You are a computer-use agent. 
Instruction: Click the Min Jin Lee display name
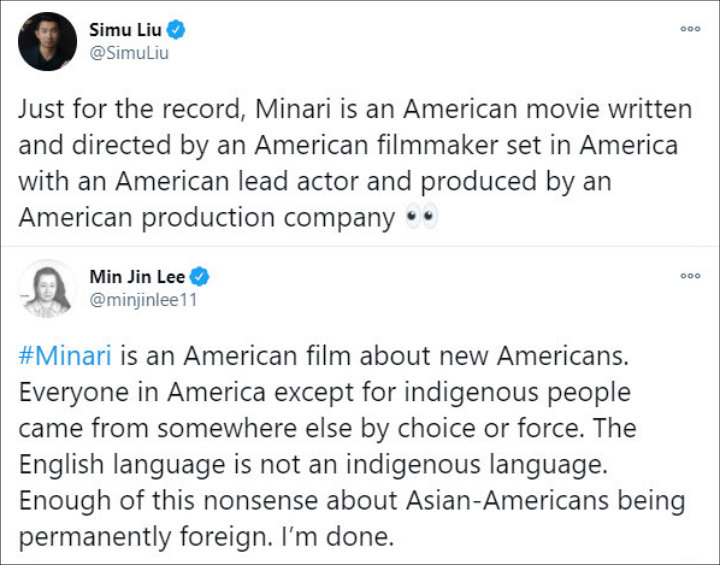137,277
